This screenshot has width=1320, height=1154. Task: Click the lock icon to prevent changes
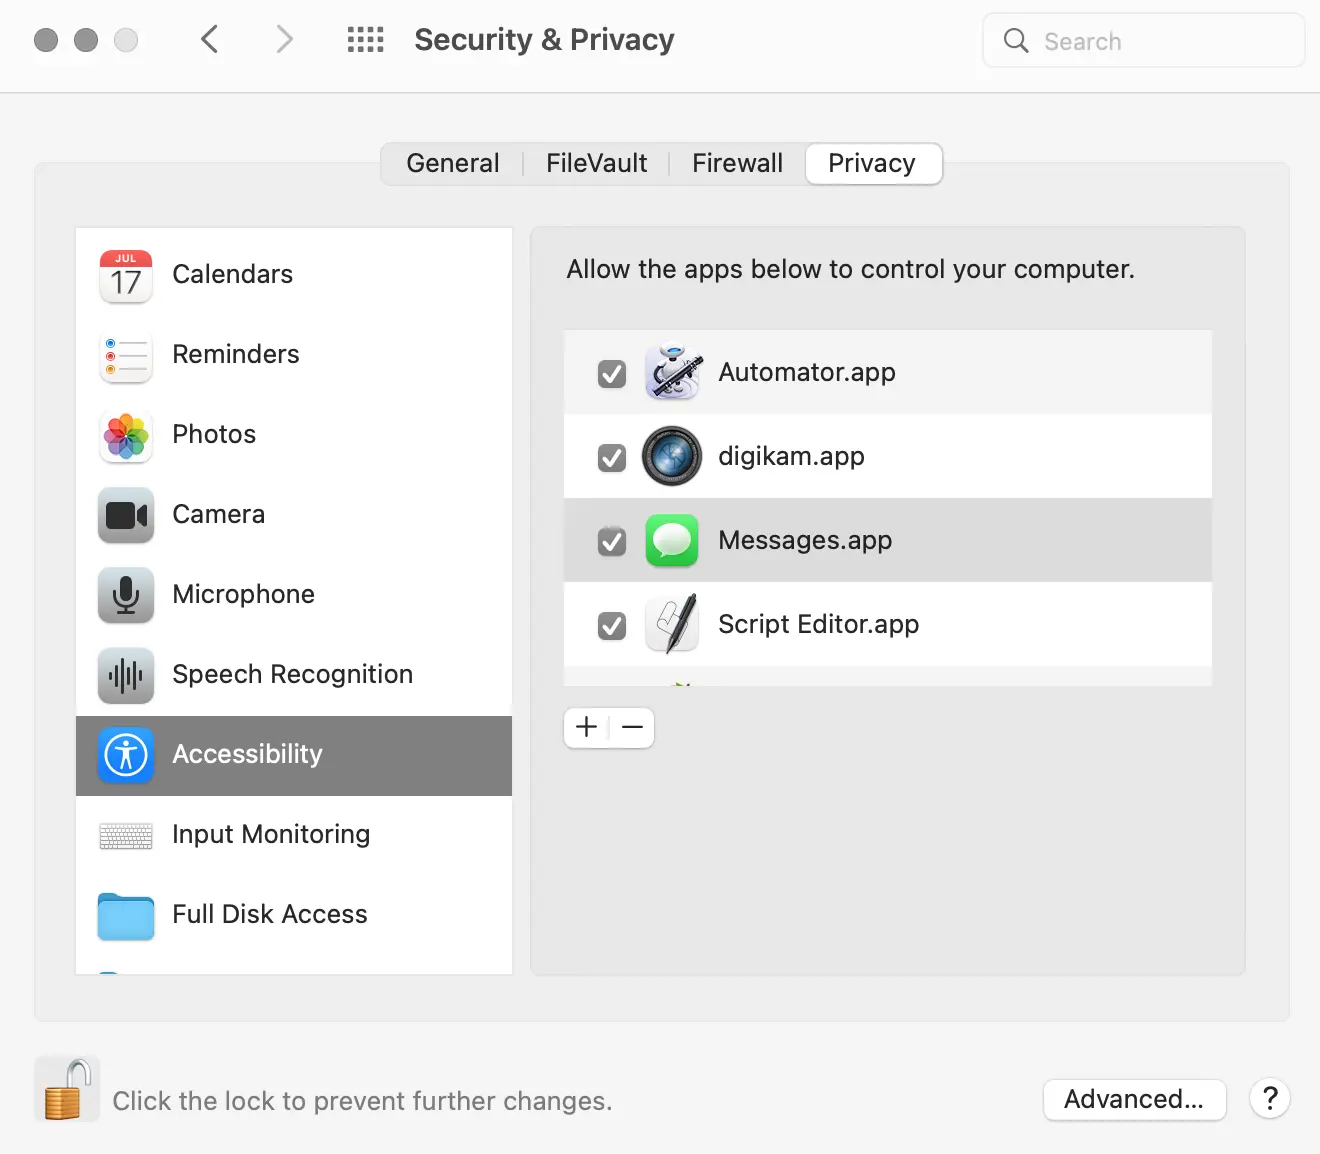coord(67,1090)
